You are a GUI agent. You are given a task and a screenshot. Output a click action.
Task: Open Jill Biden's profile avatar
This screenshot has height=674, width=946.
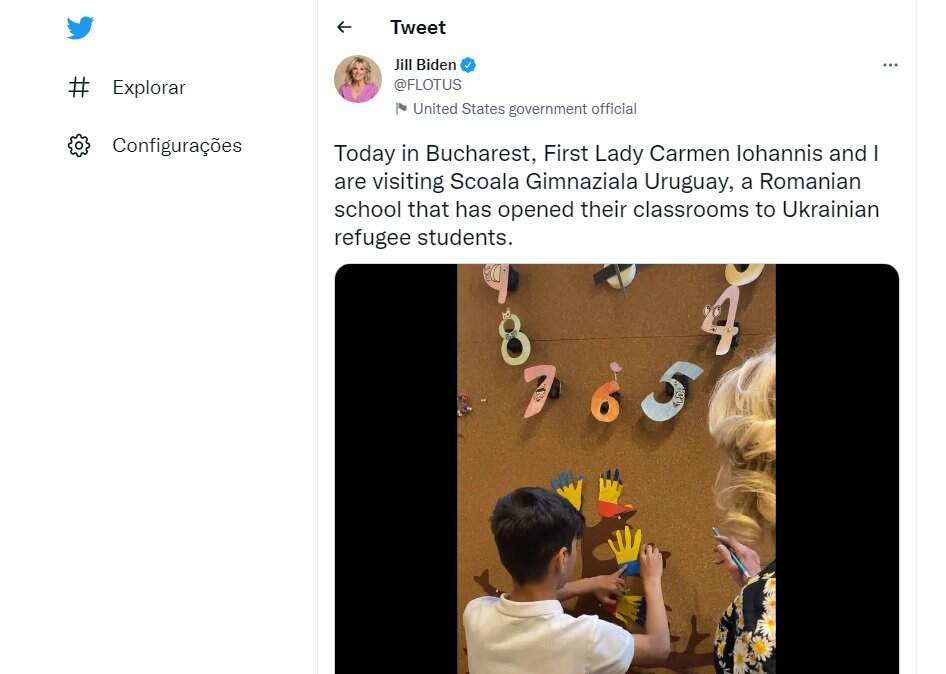coord(358,79)
